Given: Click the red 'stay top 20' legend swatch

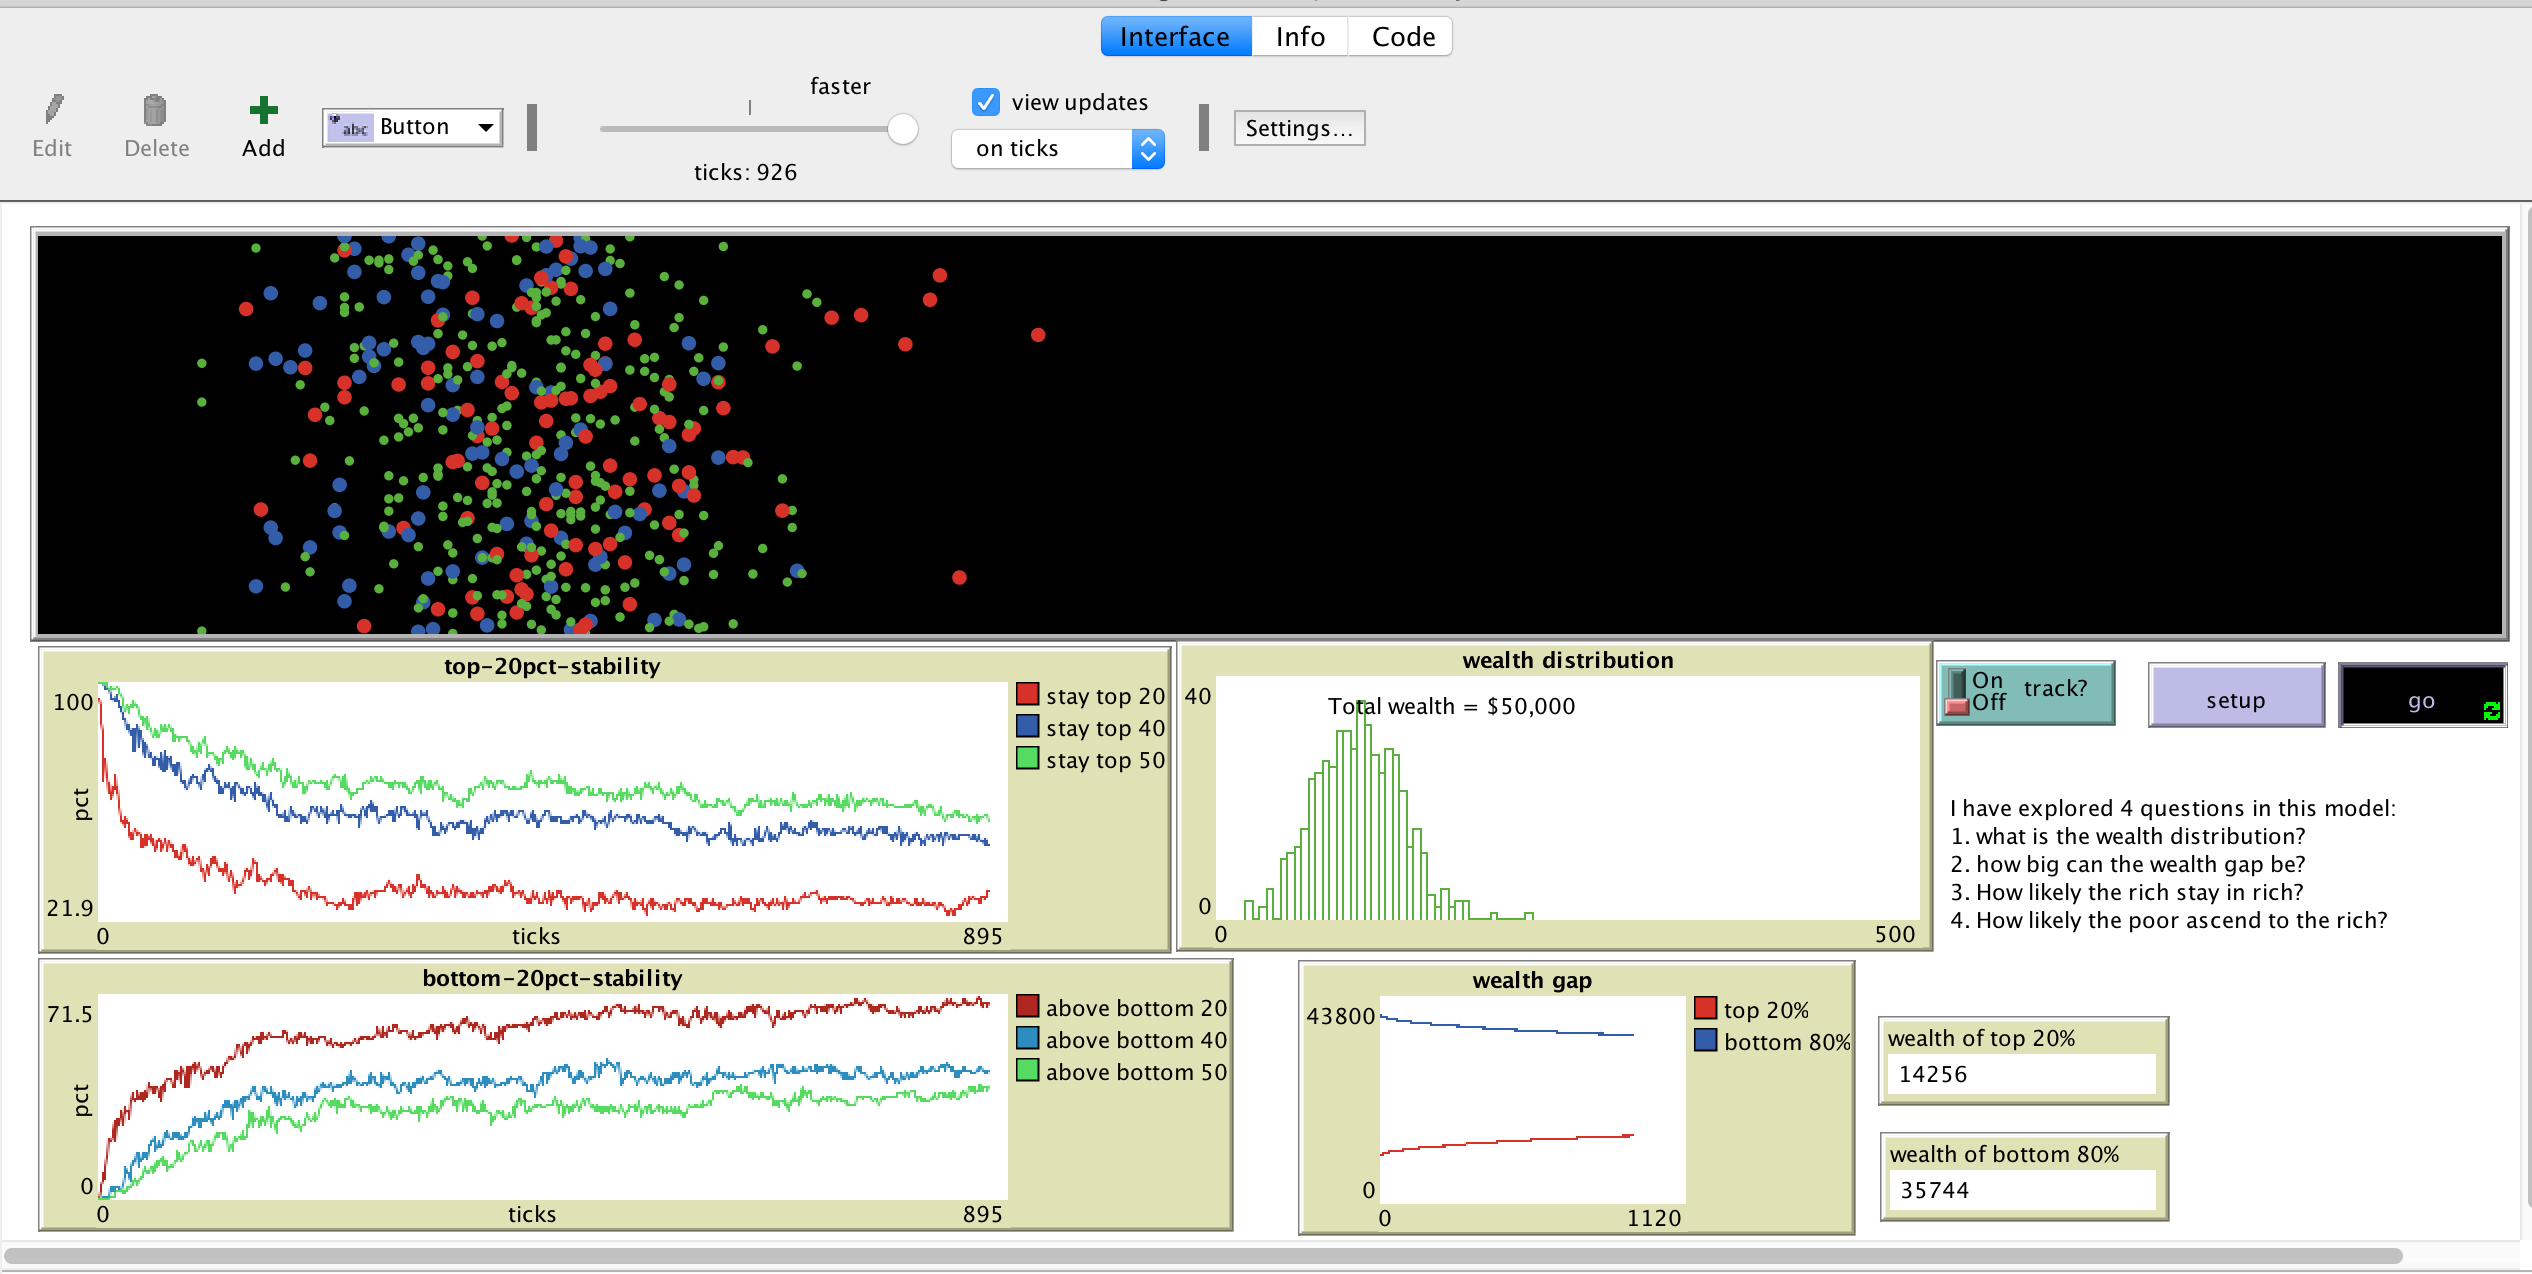Looking at the screenshot, I should pos(1027,694).
